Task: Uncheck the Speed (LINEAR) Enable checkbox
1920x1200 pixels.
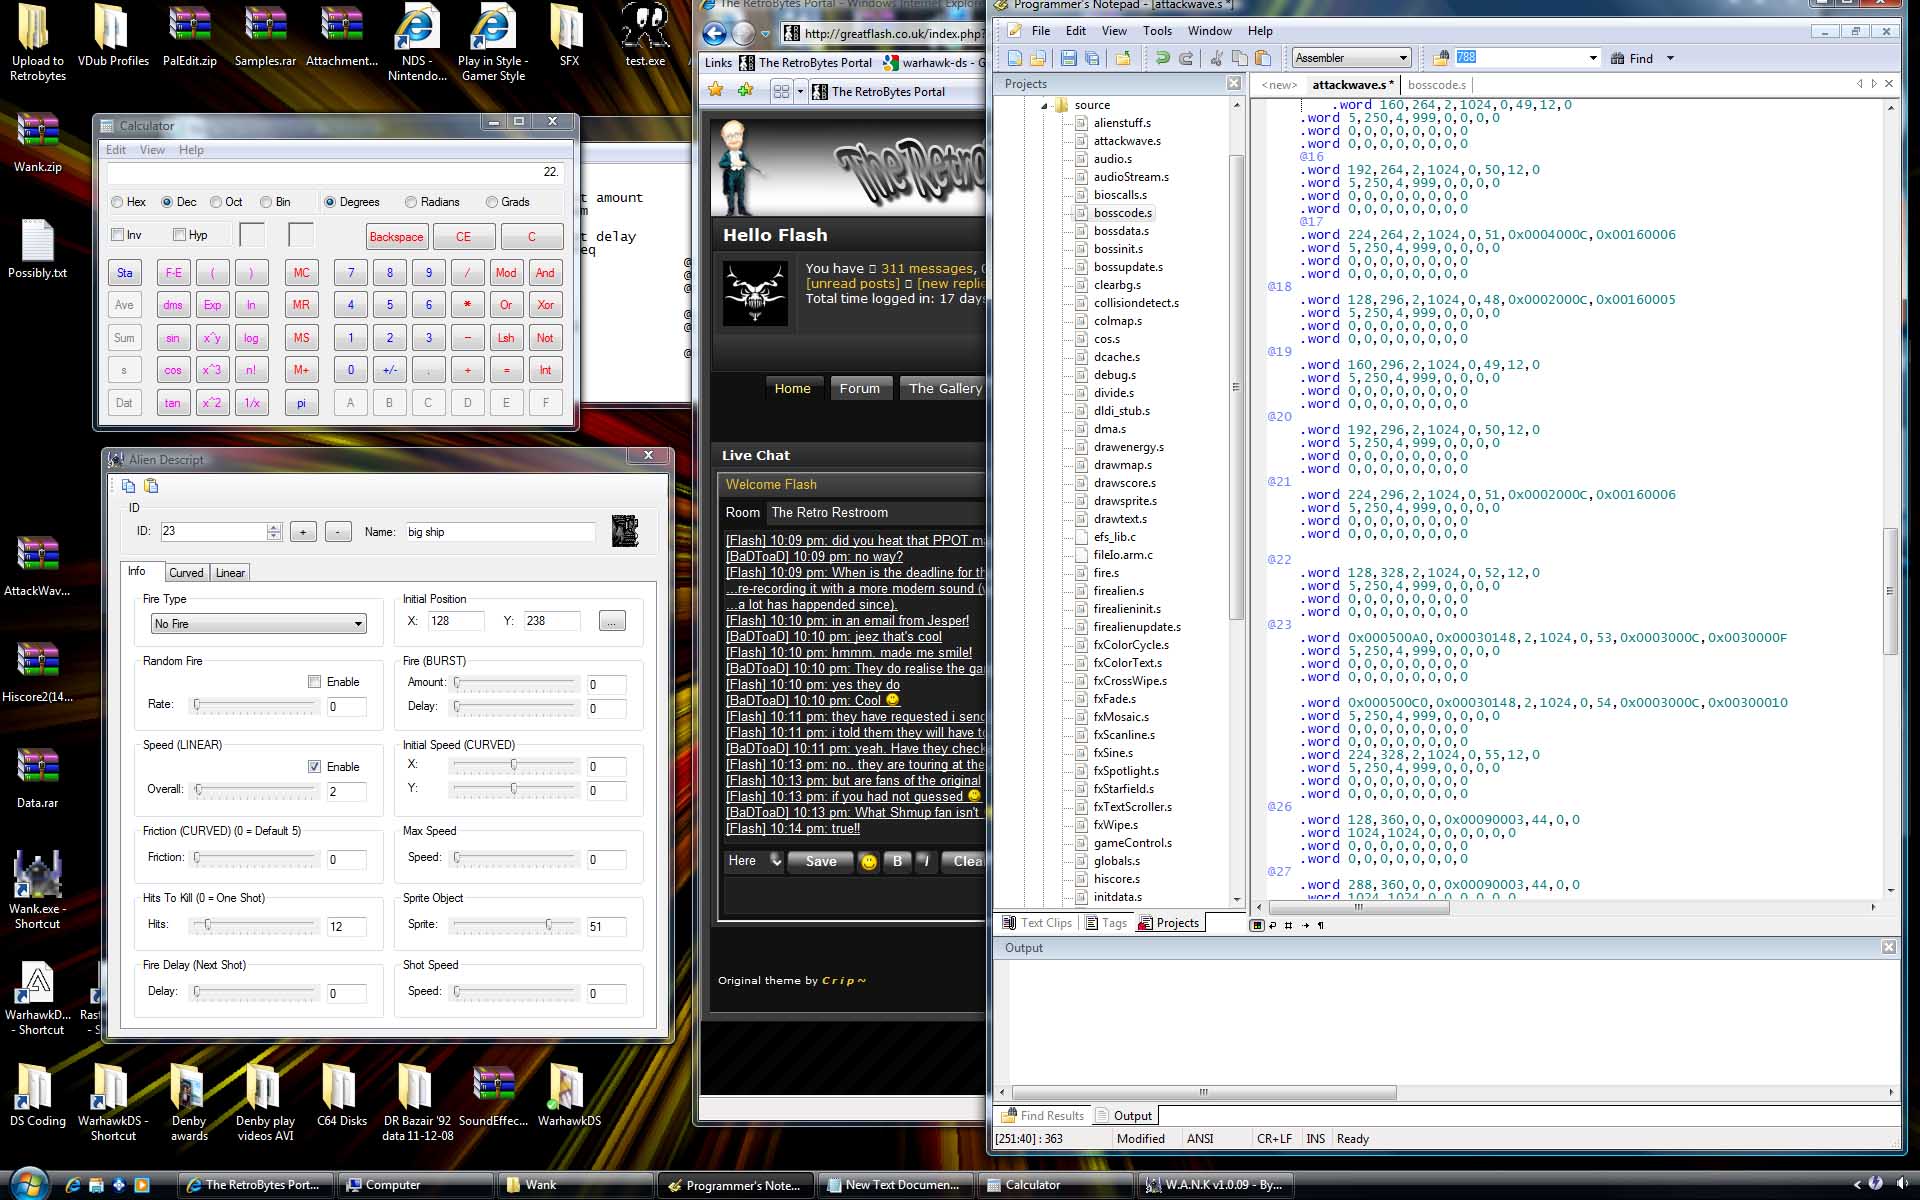Action: click(315, 767)
